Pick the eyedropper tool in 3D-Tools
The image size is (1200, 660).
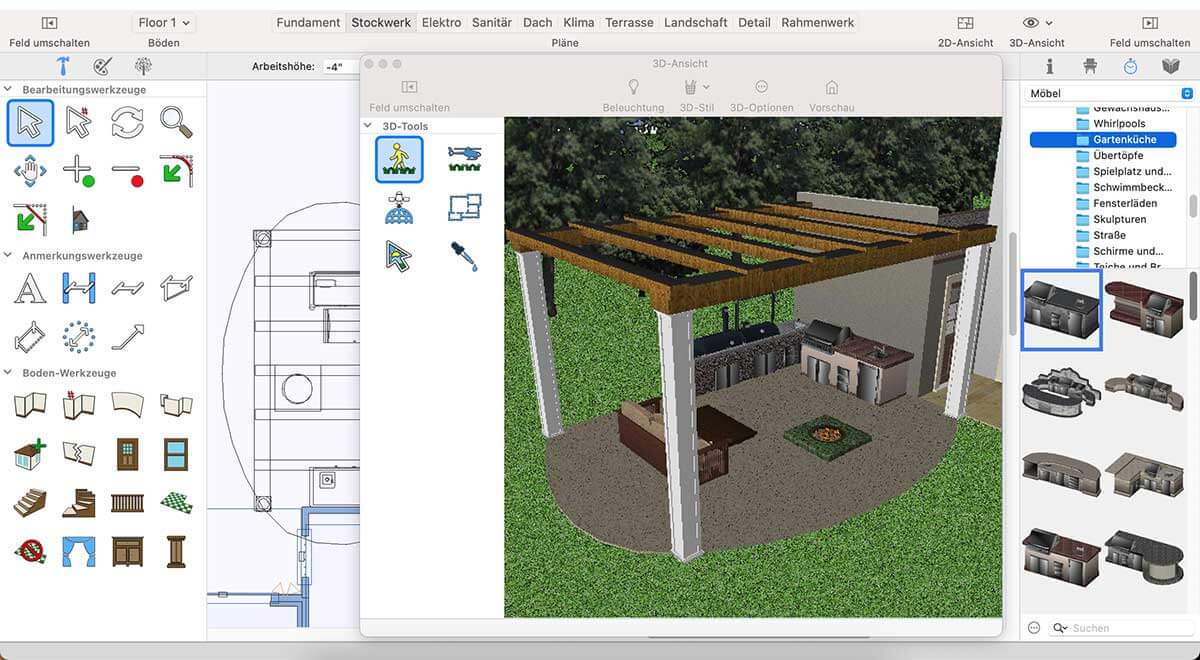[x=464, y=256]
